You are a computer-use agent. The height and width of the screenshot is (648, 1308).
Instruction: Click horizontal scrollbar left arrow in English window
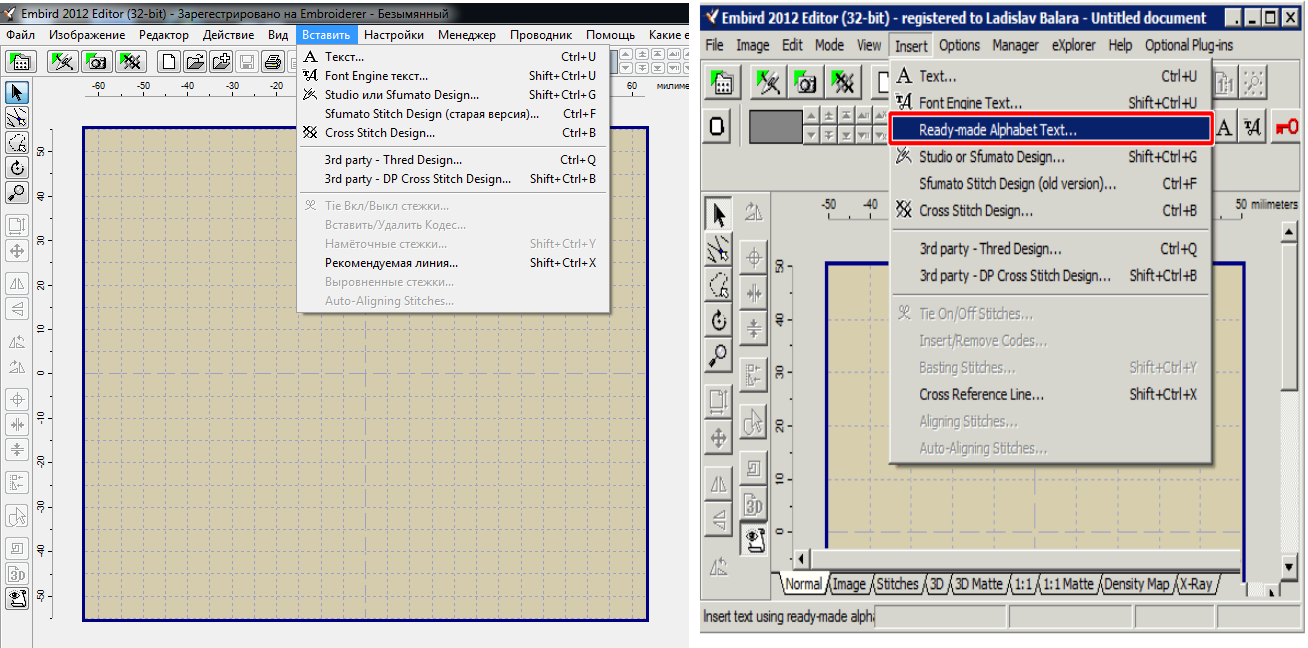pos(801,558)
